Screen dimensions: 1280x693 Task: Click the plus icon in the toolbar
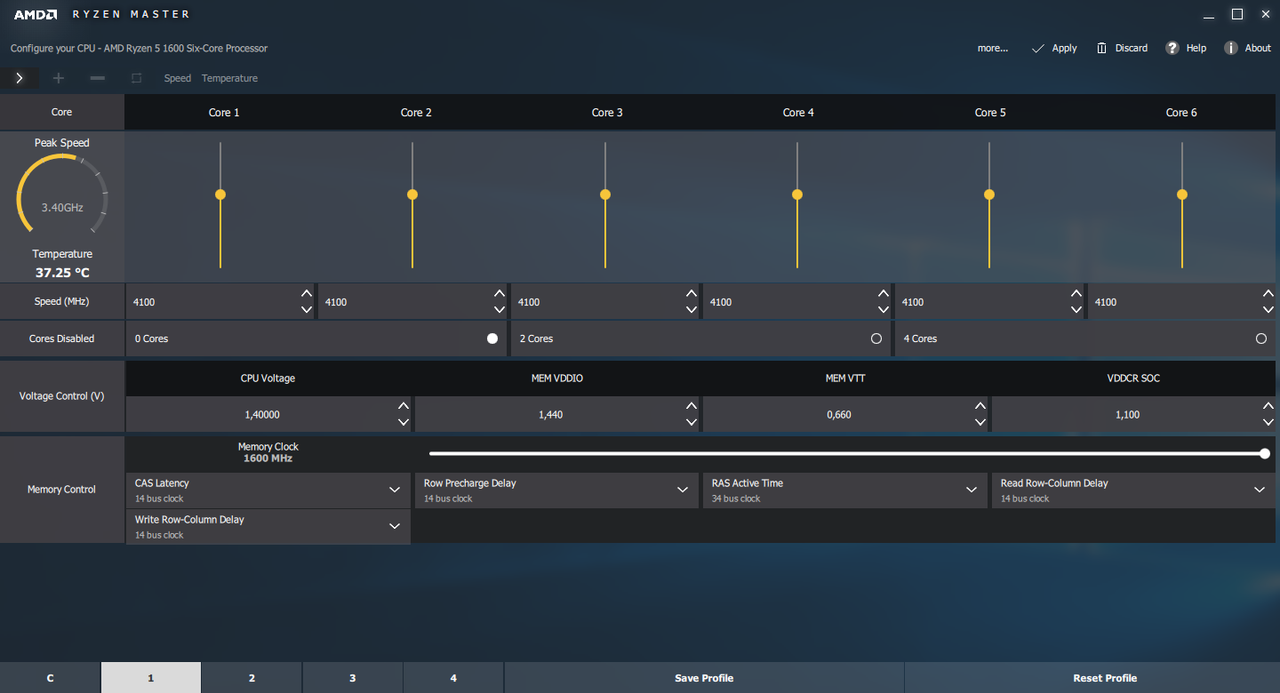(58, 78)
